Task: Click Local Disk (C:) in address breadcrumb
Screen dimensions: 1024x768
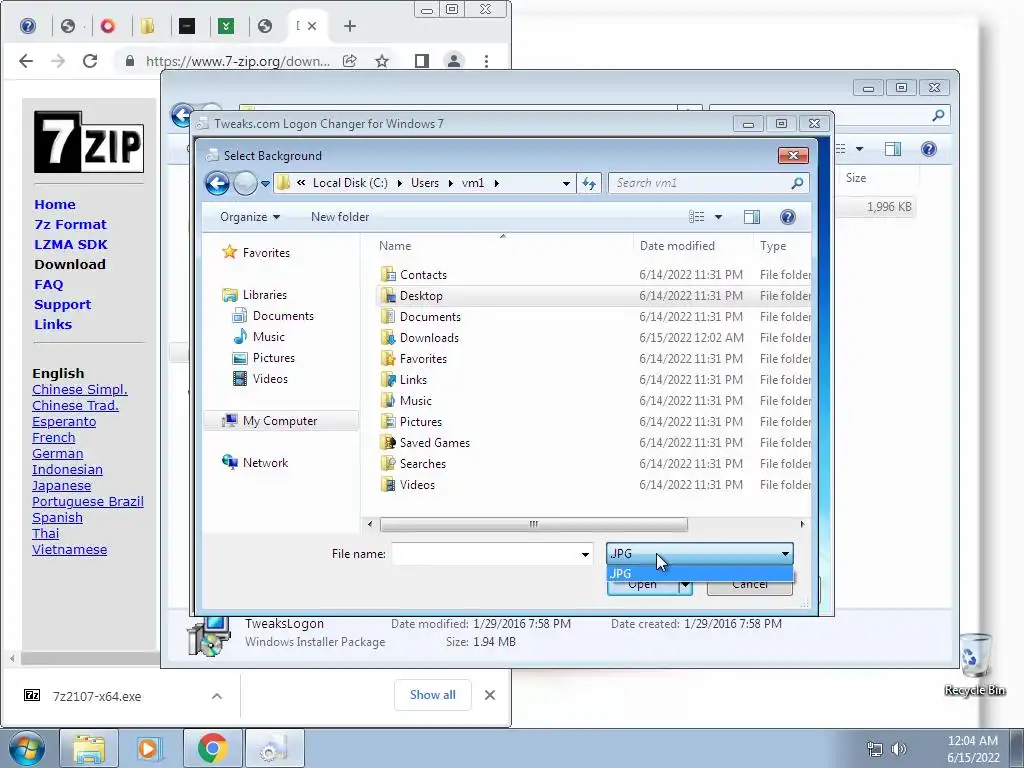Action: [x=350, y=183]
